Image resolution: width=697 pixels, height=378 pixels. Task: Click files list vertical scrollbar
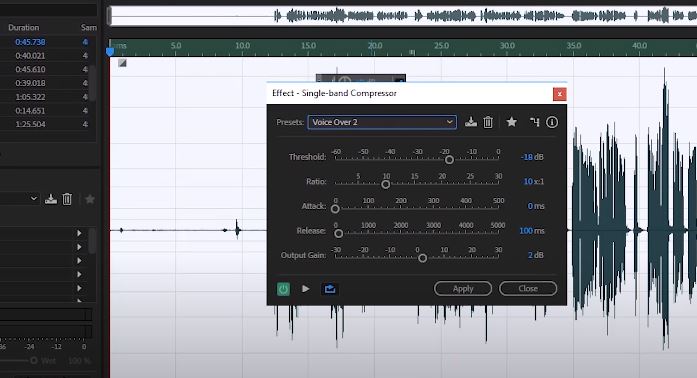(92, 83)
